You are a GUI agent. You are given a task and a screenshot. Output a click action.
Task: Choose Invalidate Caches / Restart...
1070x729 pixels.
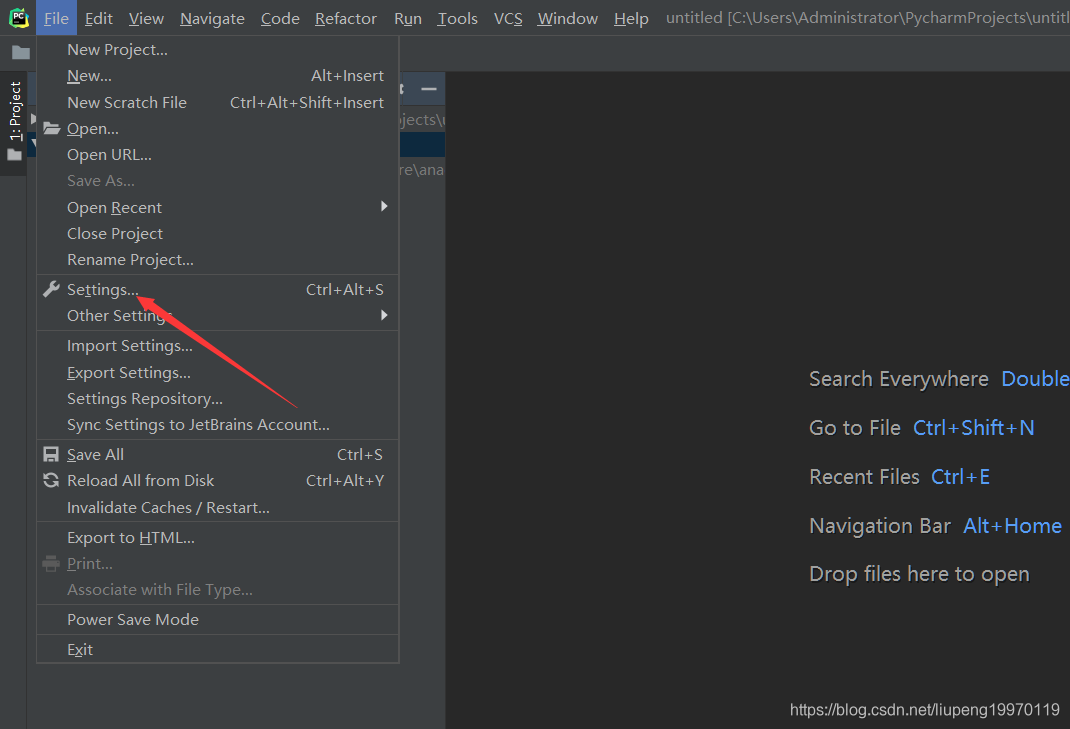click(x=218, y=508)
